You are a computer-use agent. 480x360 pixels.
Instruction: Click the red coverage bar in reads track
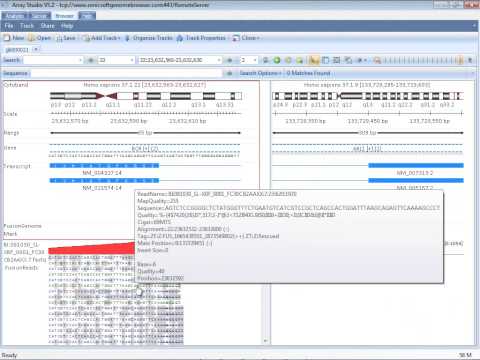click(92, 249)
